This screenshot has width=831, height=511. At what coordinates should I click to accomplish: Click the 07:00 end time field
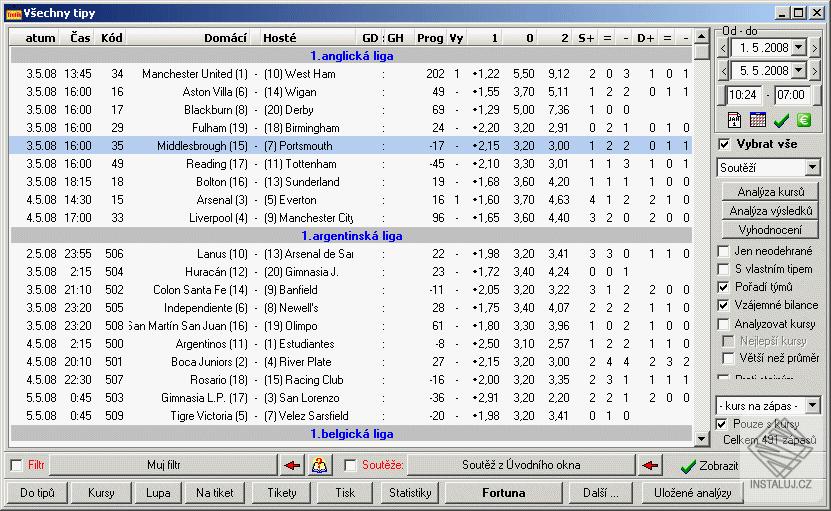(x=792, y=95)
